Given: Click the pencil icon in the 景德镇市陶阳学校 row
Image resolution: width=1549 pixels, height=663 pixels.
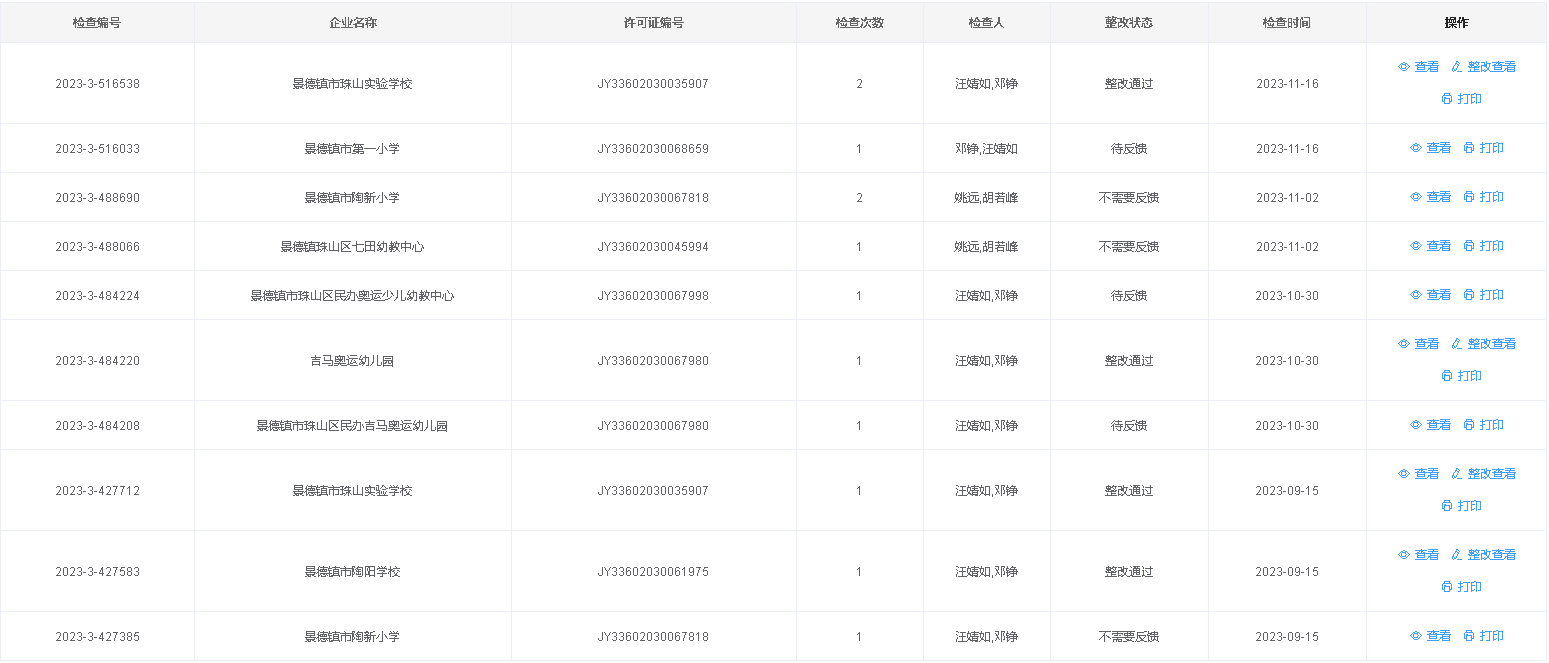Looking at the screenshot, I should click(1457, 555).
